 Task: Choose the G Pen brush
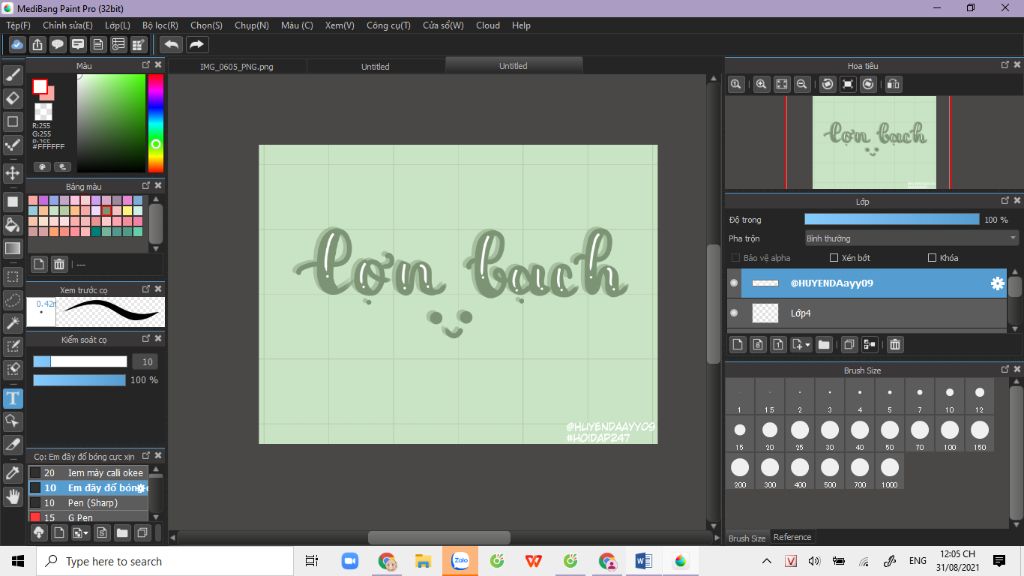88,517
